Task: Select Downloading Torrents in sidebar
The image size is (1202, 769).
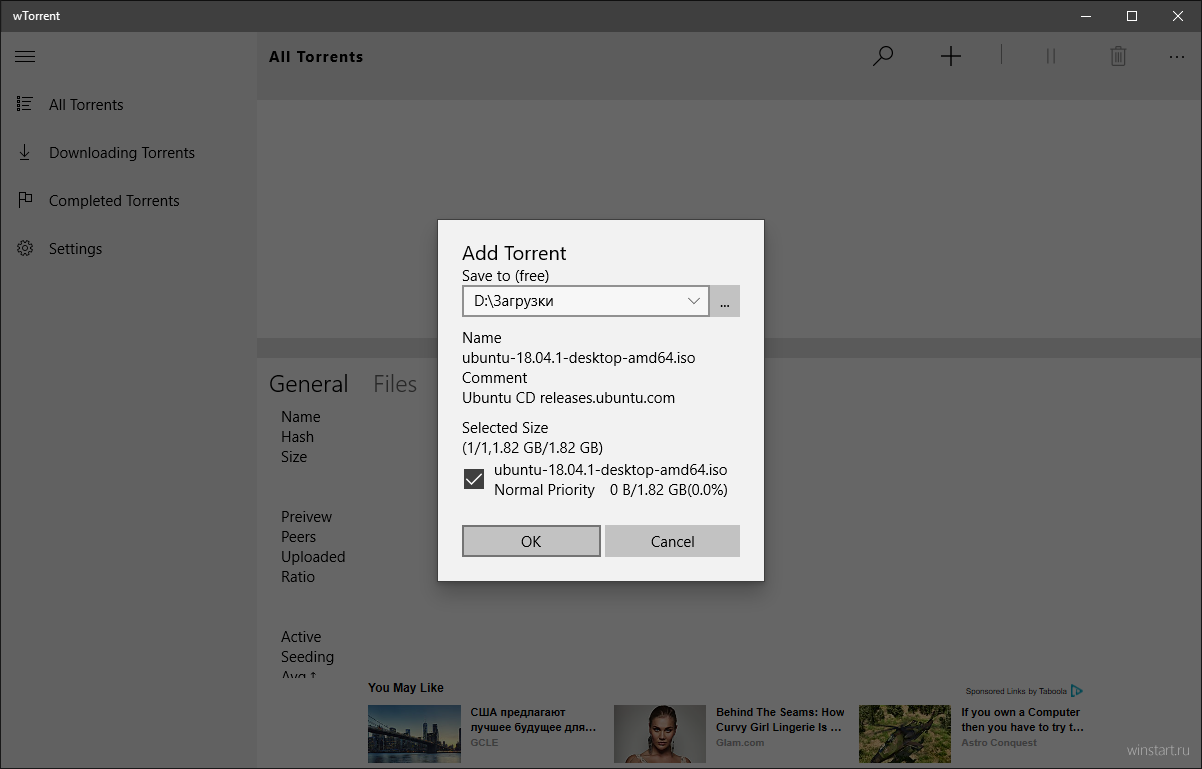Action: pos(128,152)
